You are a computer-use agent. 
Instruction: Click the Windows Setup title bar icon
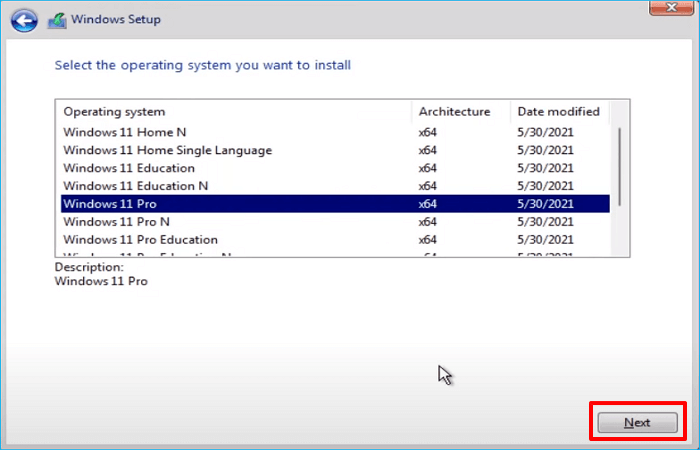tap(57, 20)
